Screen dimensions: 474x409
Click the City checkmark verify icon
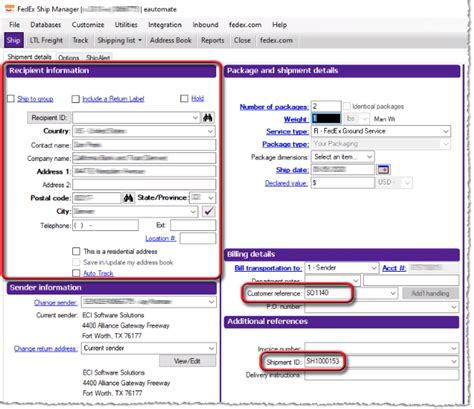click(209, 211)
